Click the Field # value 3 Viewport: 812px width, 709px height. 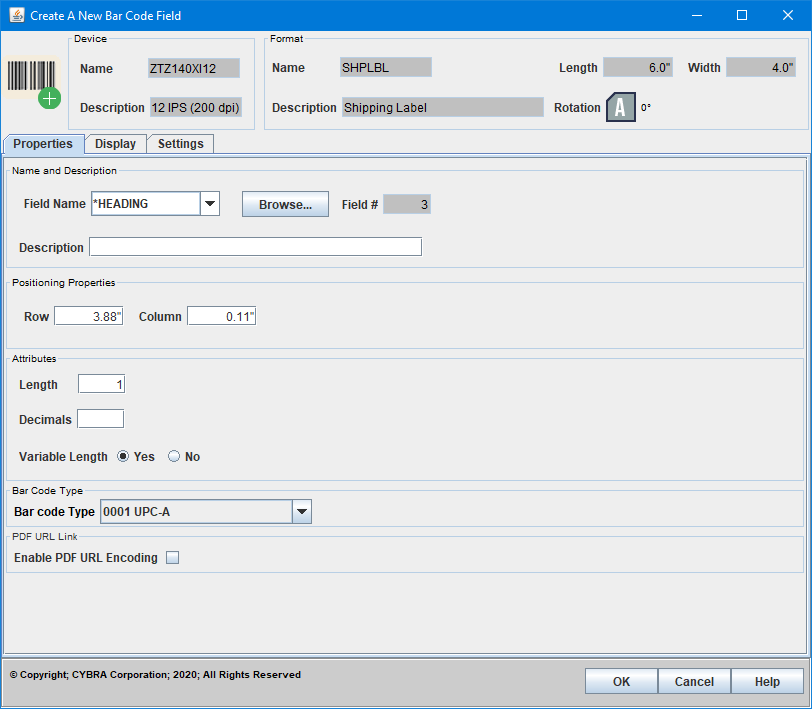407,204
